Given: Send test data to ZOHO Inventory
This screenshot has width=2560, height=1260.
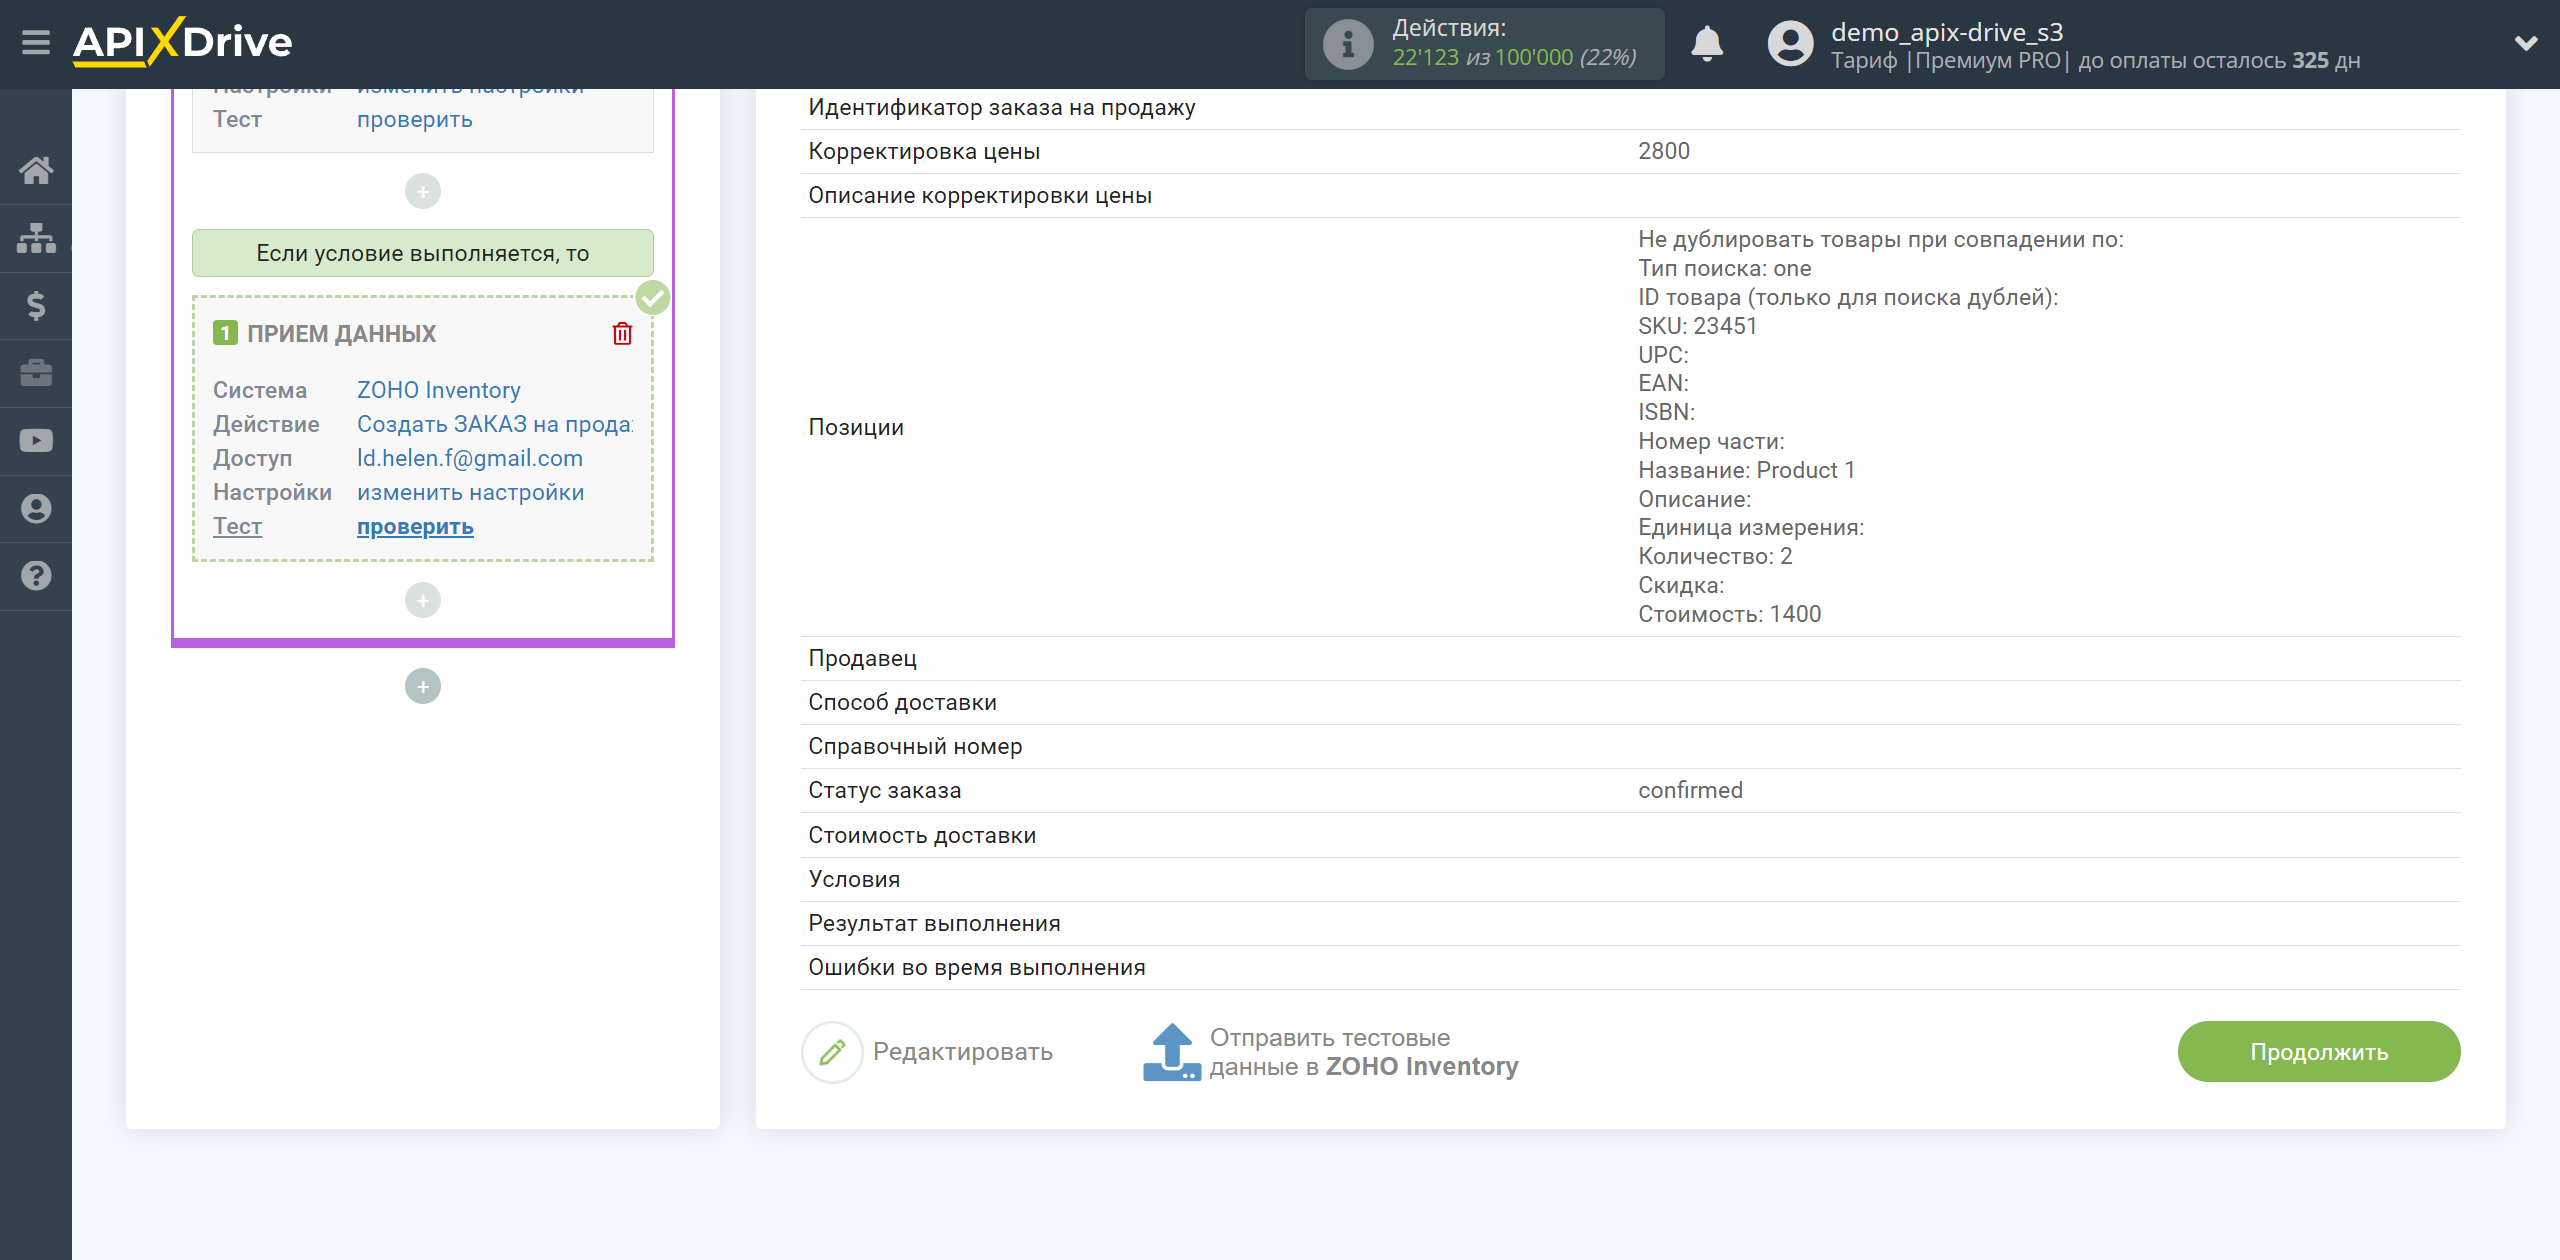Looking at the screenshot, I should pyautogui.click(x=1363, y=1052).
